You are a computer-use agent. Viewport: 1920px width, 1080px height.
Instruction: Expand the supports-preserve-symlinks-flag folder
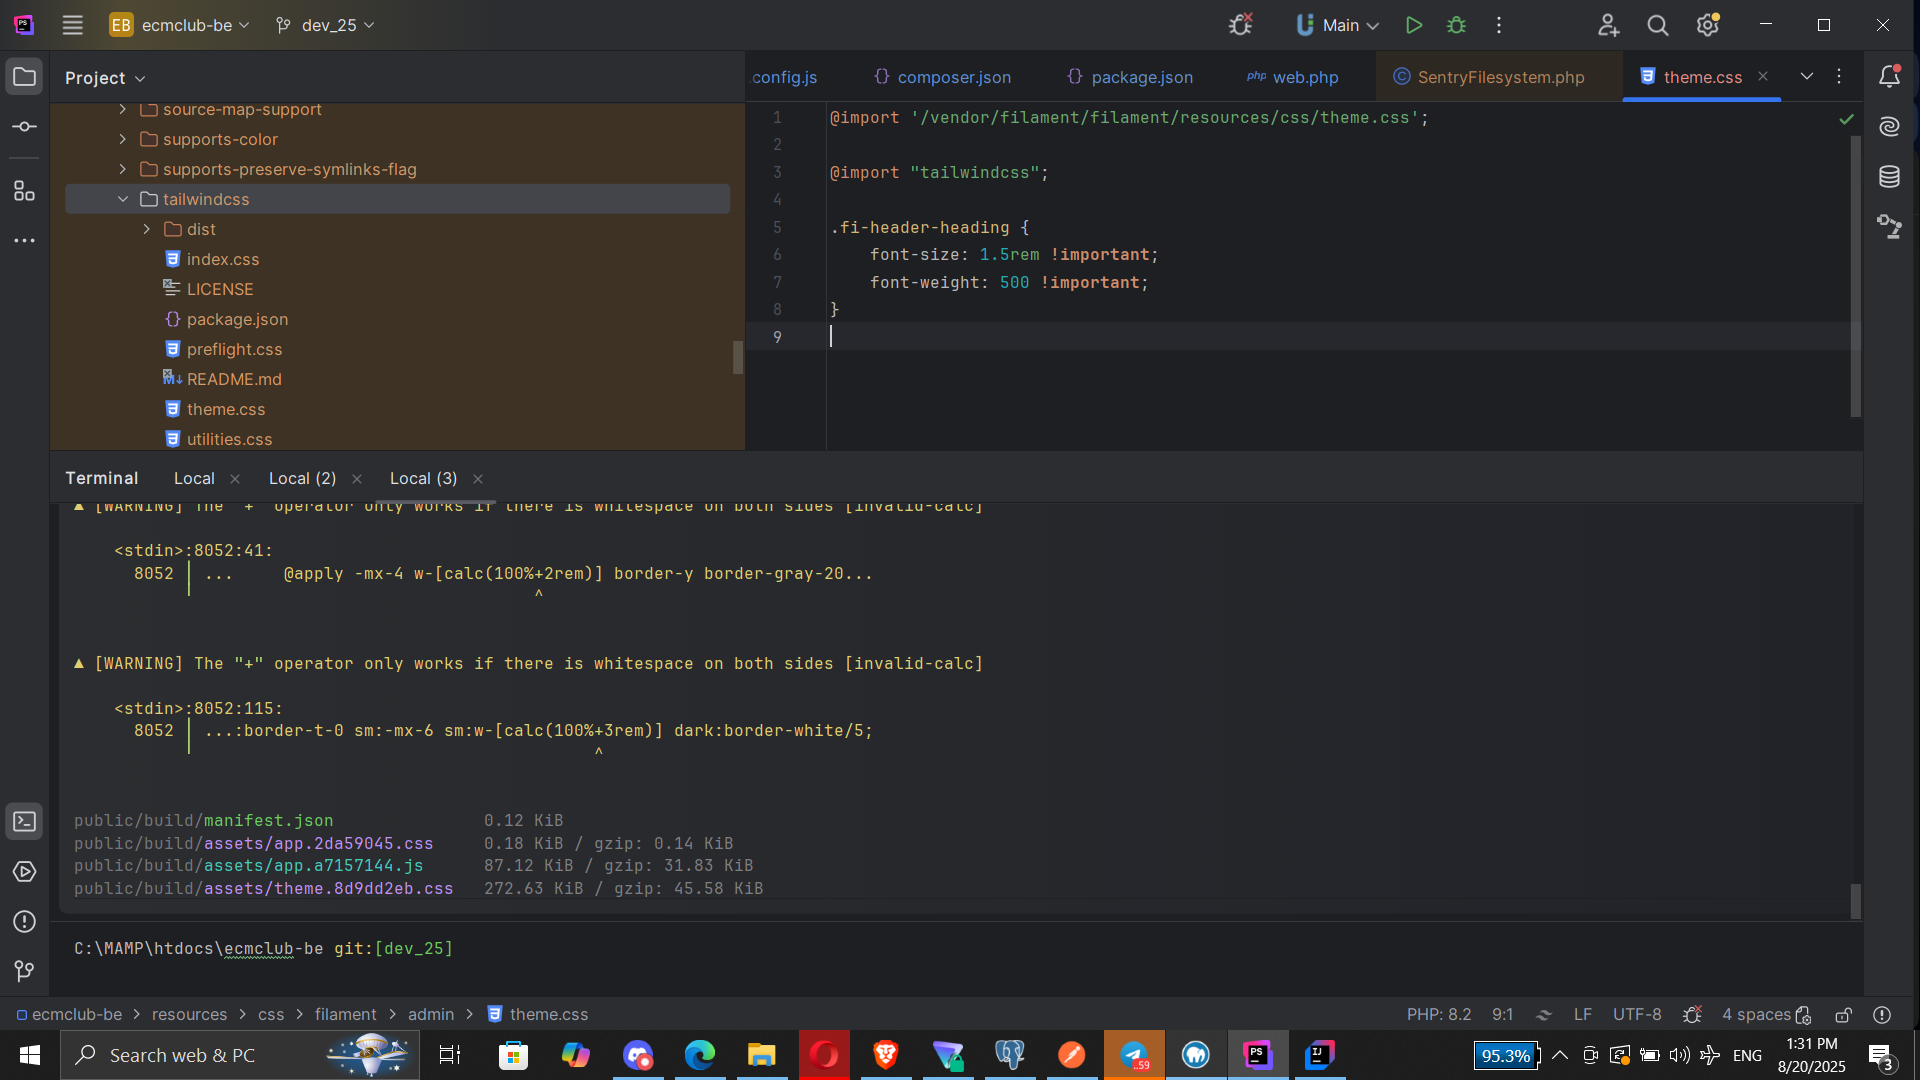[x=123, y=169]
